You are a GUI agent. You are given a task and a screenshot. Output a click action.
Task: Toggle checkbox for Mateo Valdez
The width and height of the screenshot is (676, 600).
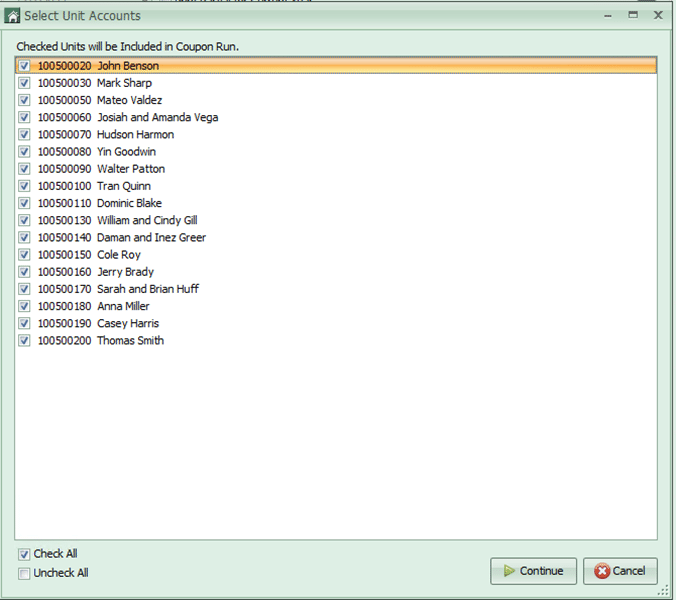point(24,100)
